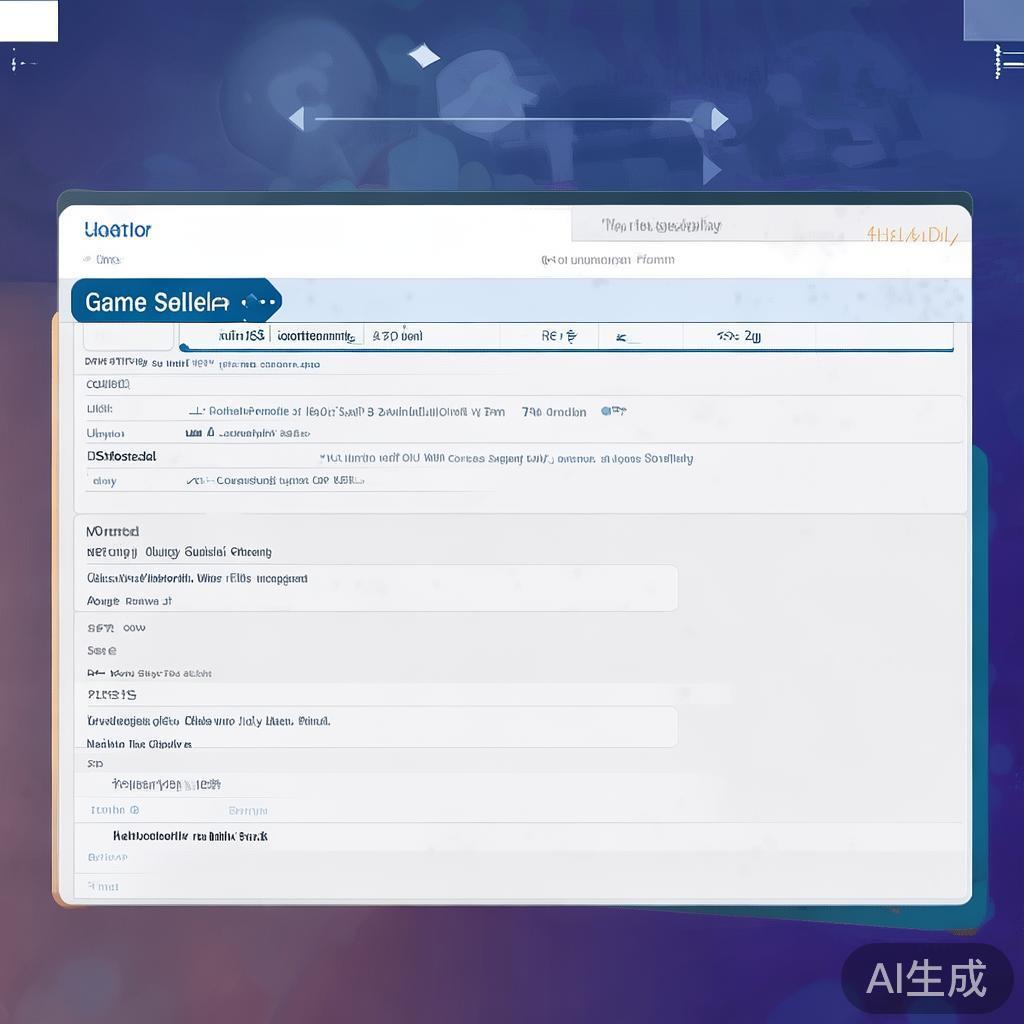Viewport: 1024px width, 1024px height.
Task: Click the white square in top-left corner
Action: pyautogui.click(x=29, y=21)
